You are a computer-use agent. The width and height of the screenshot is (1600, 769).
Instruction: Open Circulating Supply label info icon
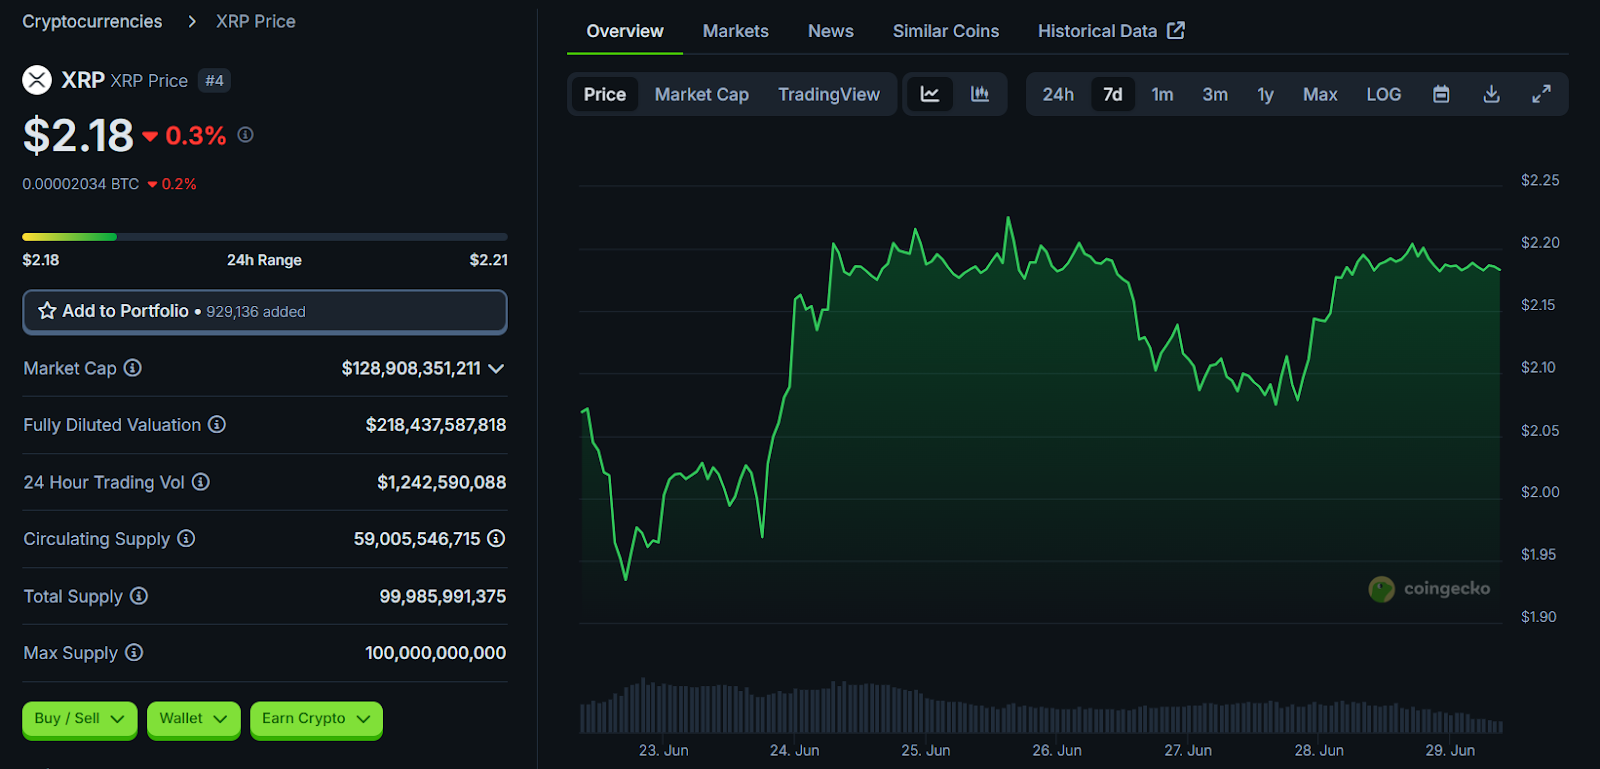tap(186, 539)
